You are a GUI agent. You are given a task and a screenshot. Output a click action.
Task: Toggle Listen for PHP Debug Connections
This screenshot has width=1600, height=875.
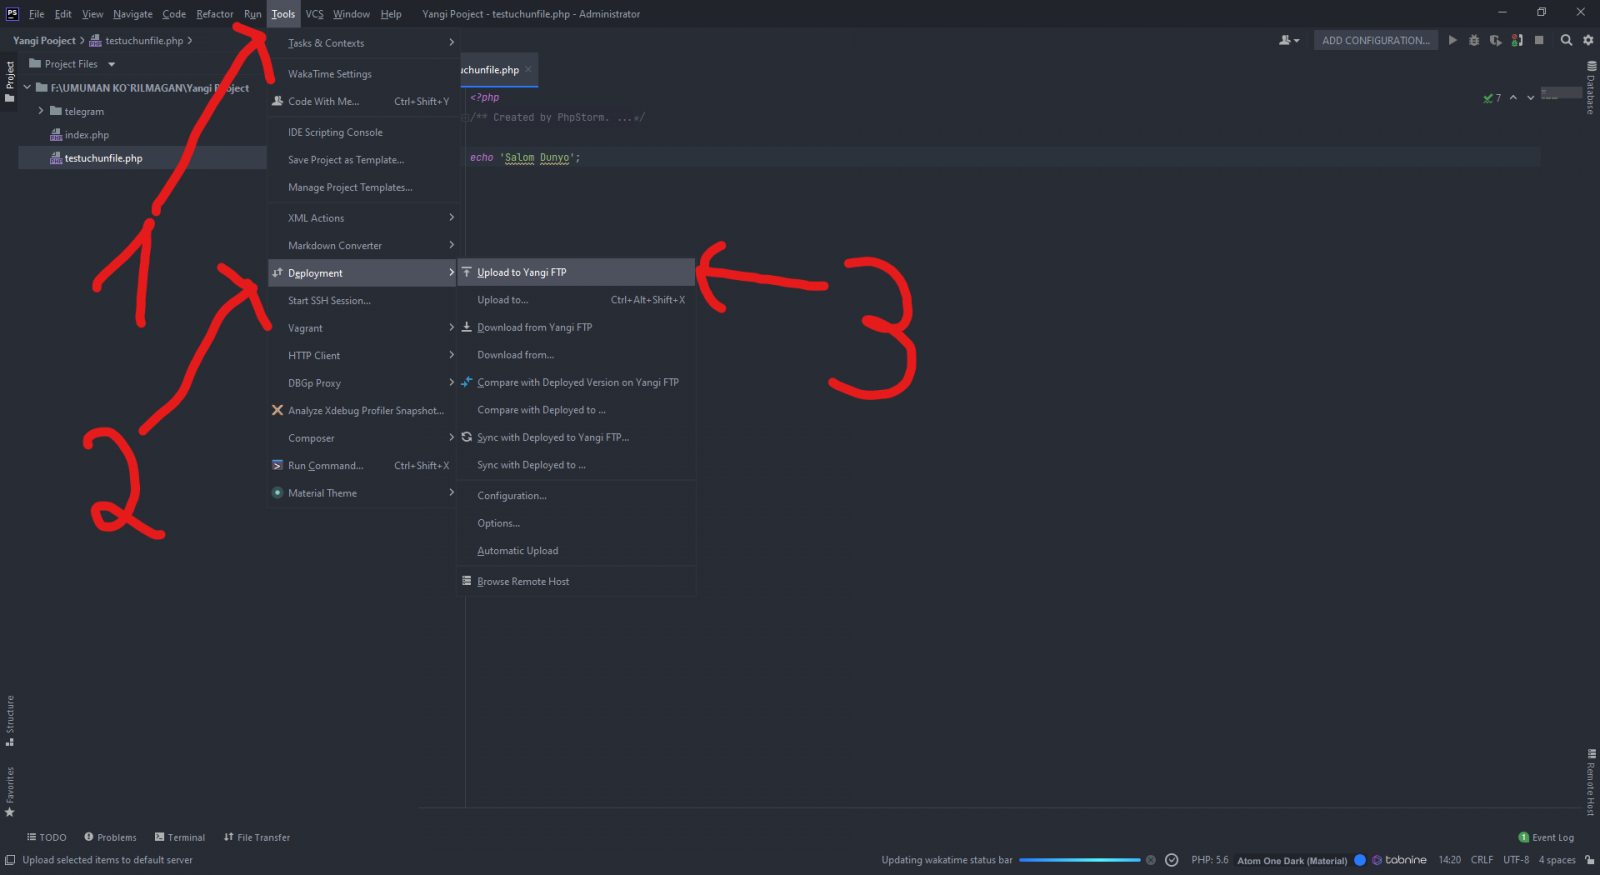coord(1517,40)
